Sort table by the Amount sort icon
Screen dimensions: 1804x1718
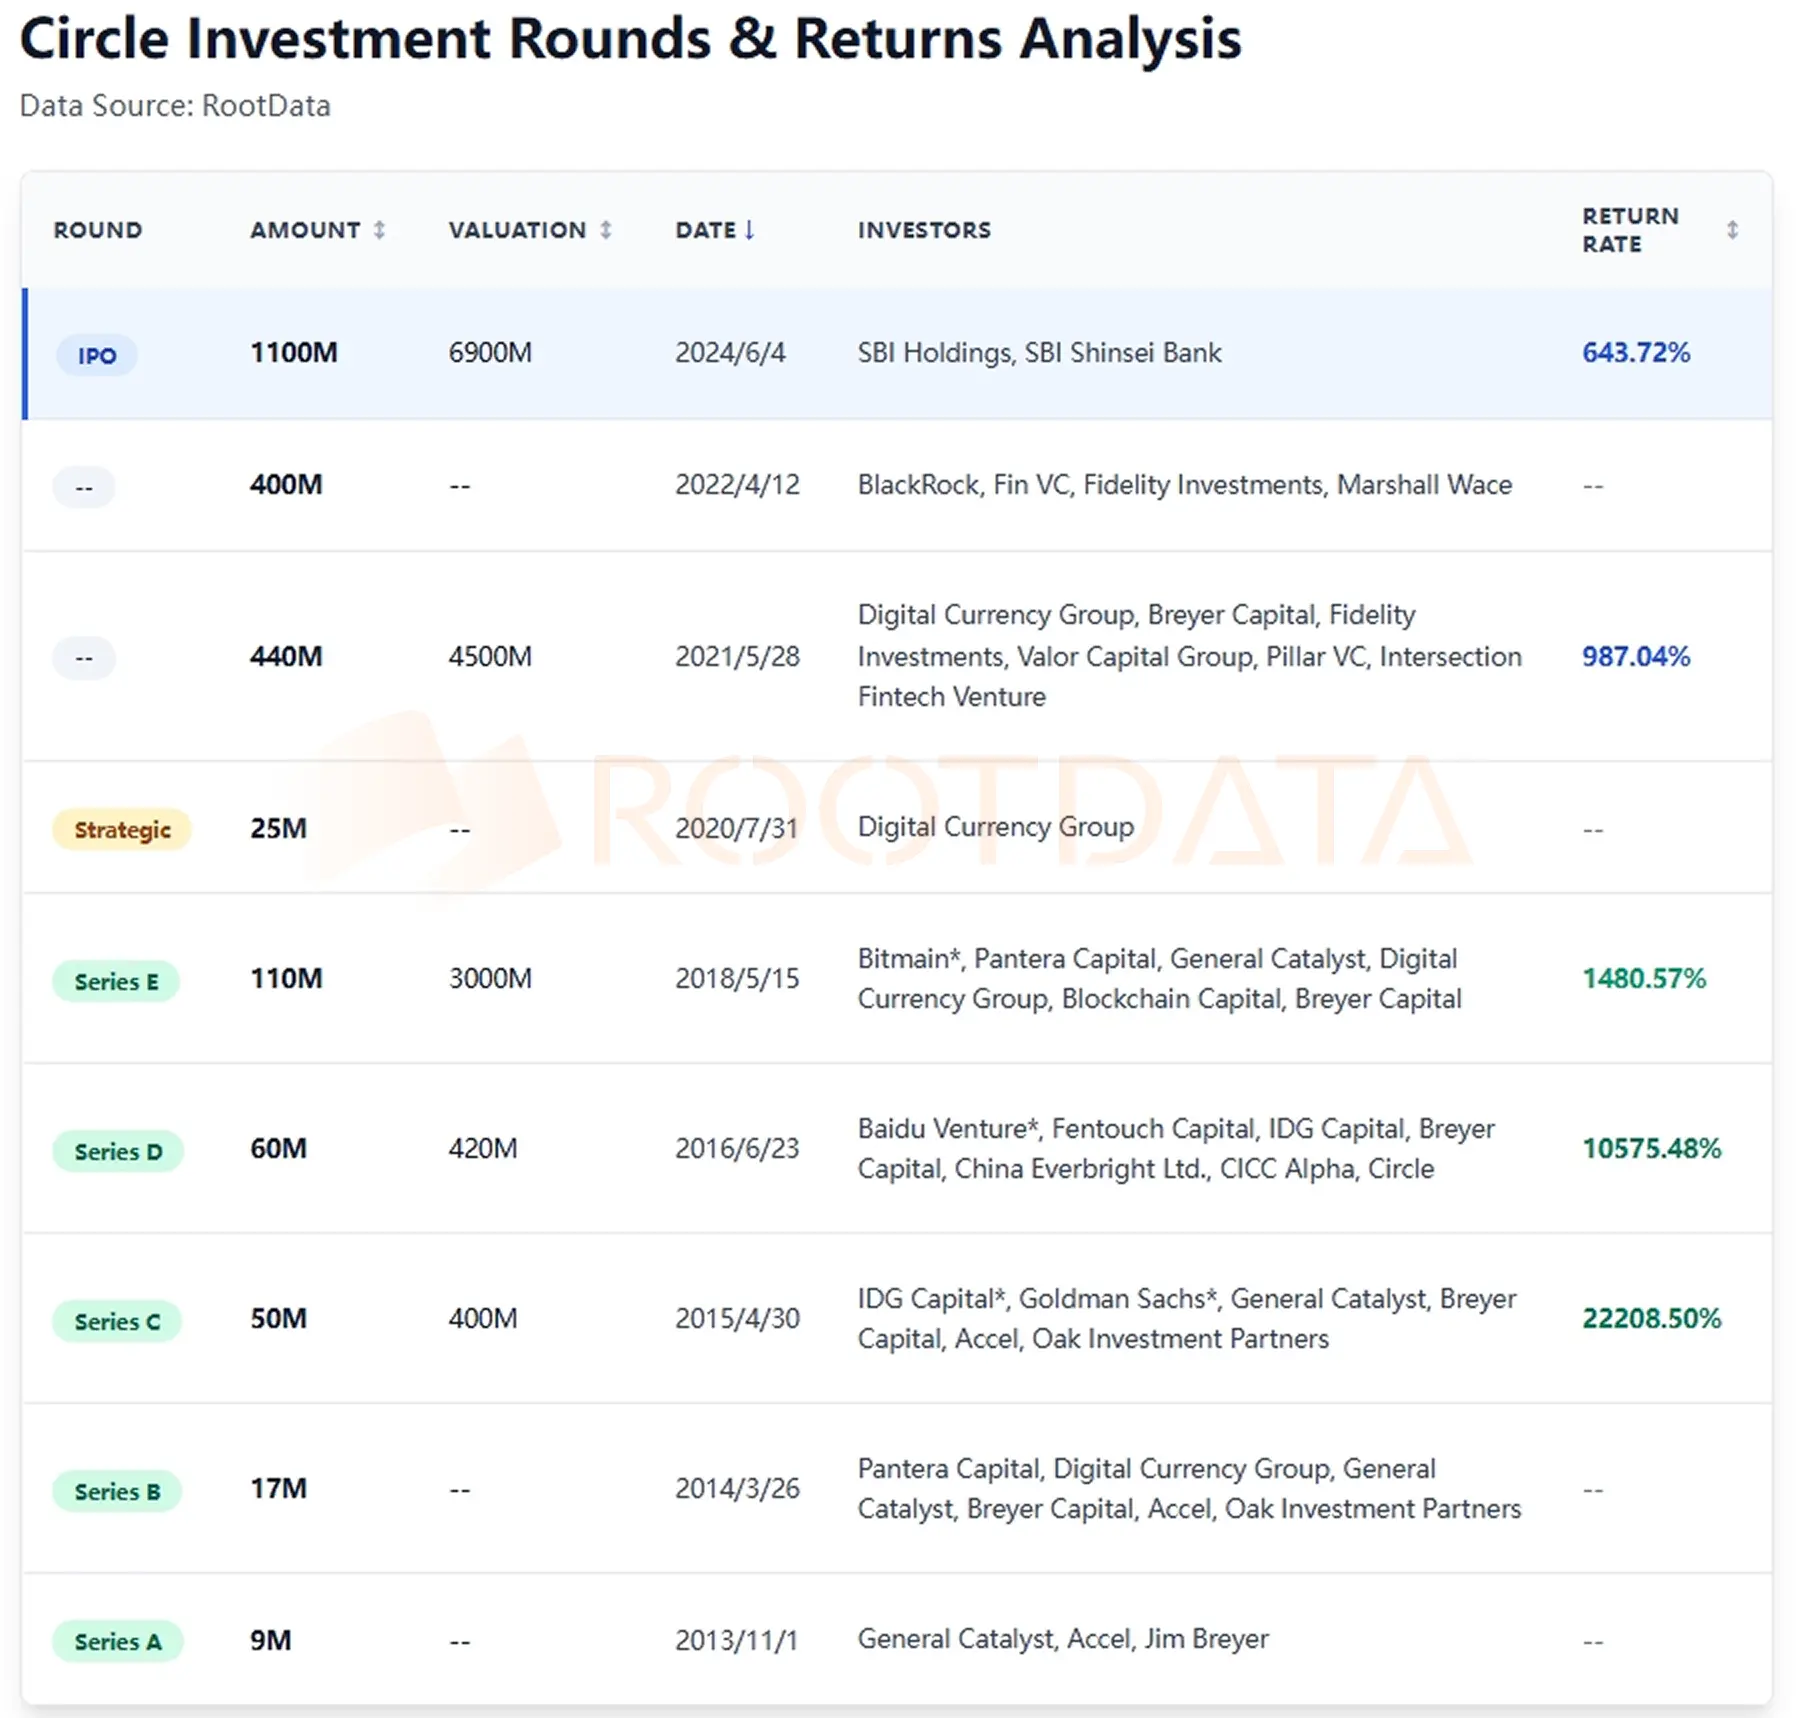pos(379,230)
